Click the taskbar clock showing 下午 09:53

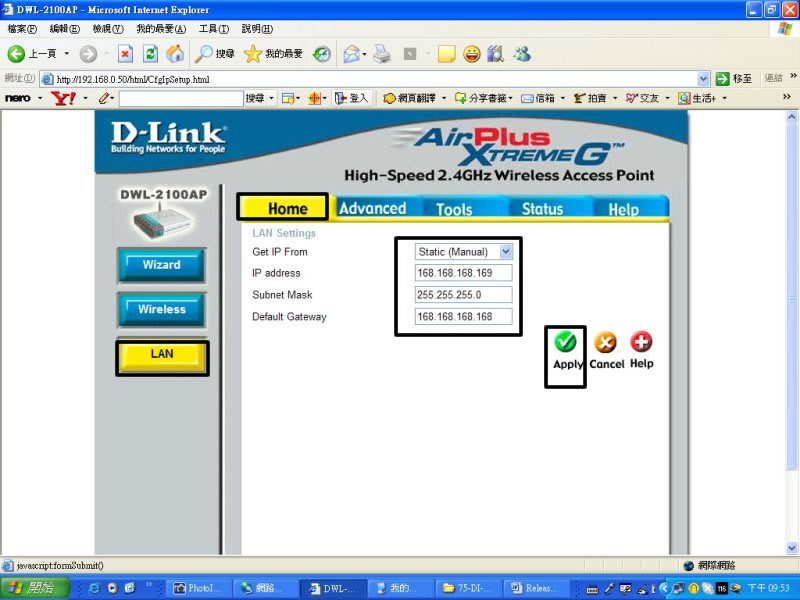click(x=768, y=588)
